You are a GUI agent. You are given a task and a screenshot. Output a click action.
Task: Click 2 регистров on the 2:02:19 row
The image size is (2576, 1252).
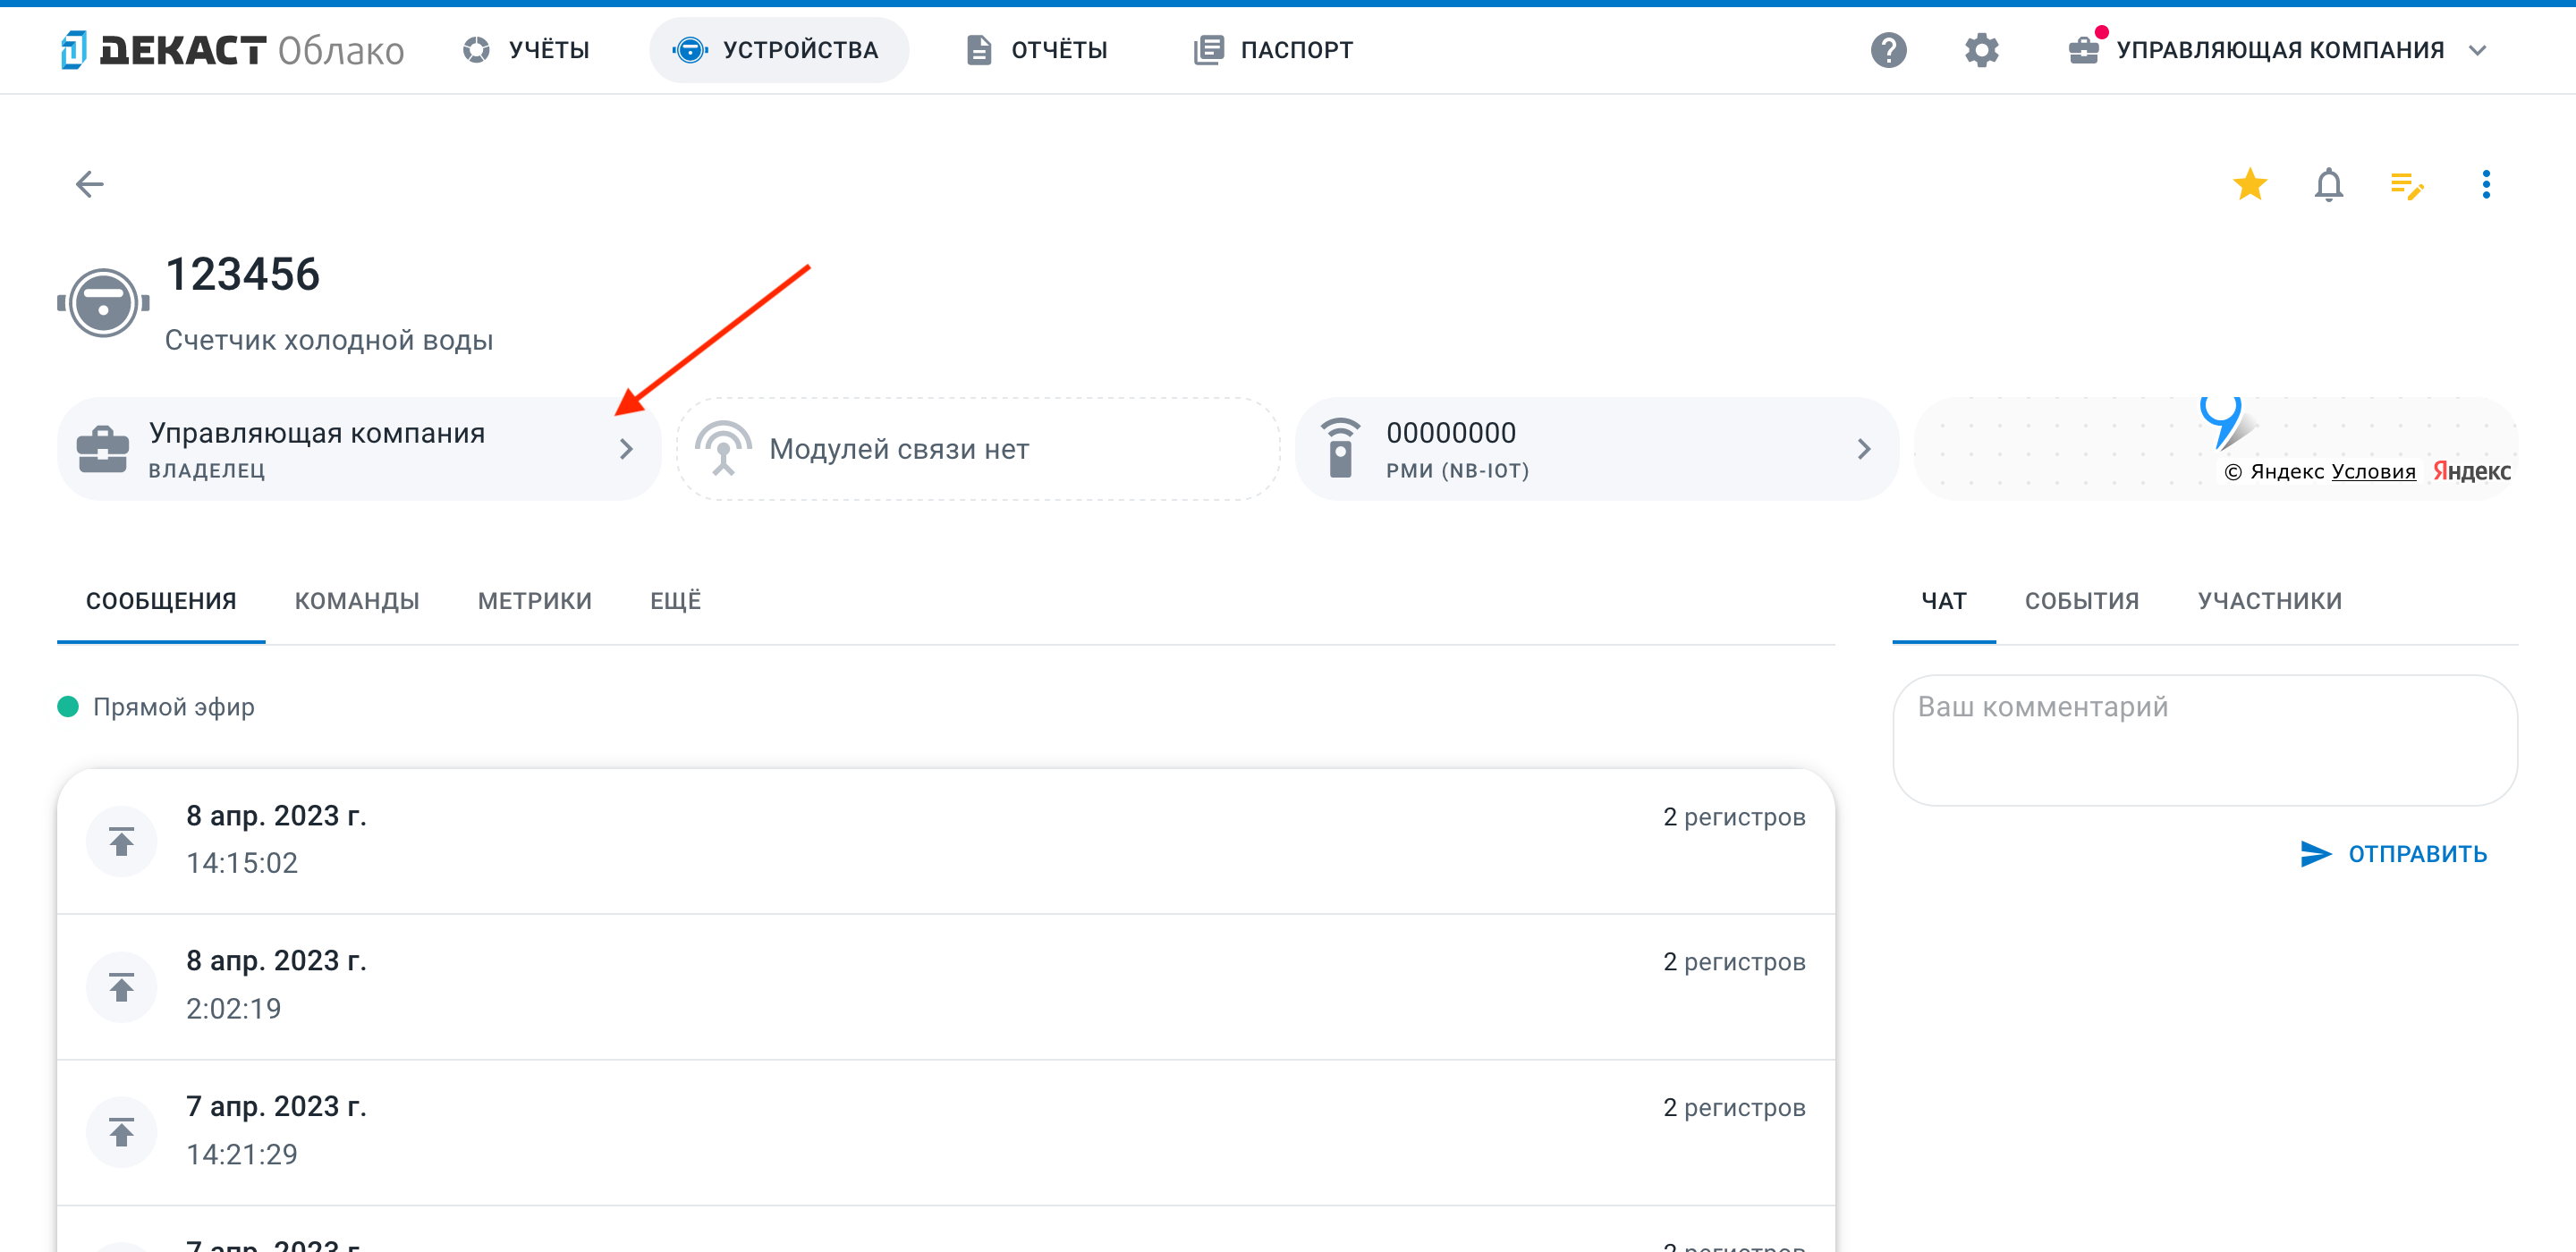[x=1734, y=962]
